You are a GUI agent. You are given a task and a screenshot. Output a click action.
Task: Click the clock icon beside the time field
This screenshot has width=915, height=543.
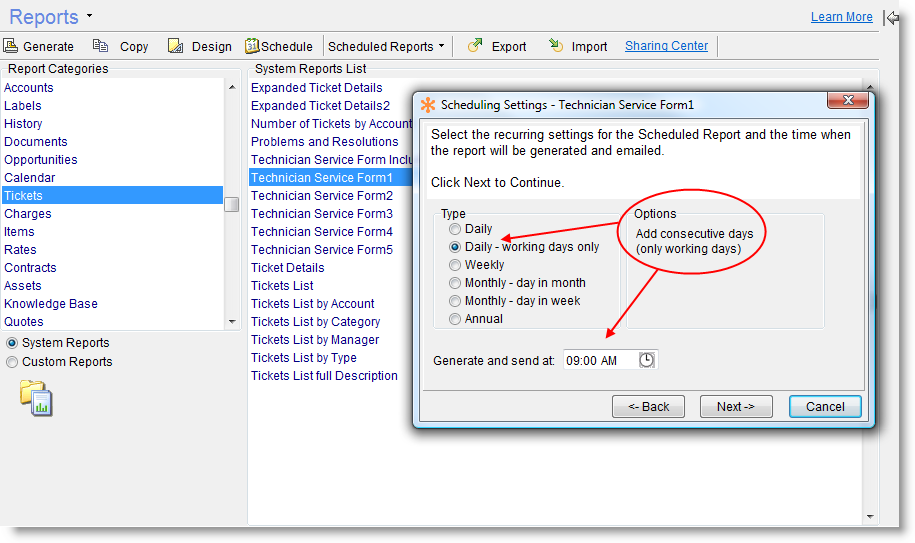point(647,360)
